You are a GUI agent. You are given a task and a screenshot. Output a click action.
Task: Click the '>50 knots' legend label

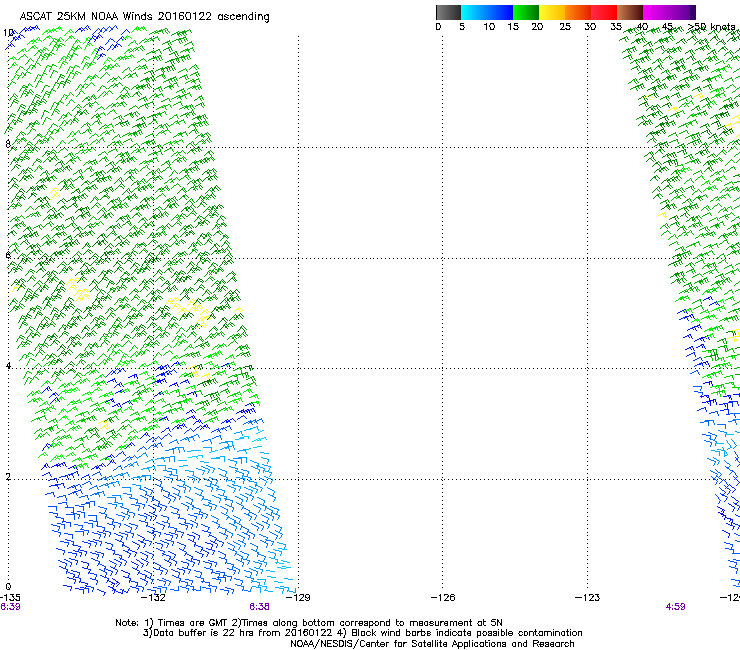point(712,27)
